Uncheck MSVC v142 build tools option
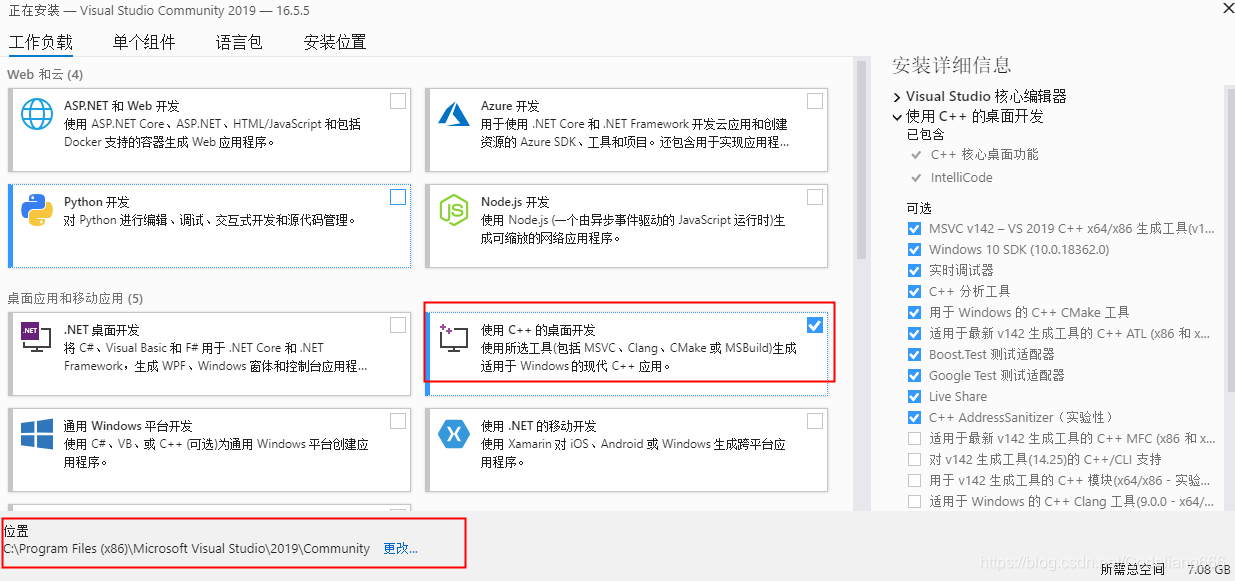Screen dimensions: 1235x581 914,228
